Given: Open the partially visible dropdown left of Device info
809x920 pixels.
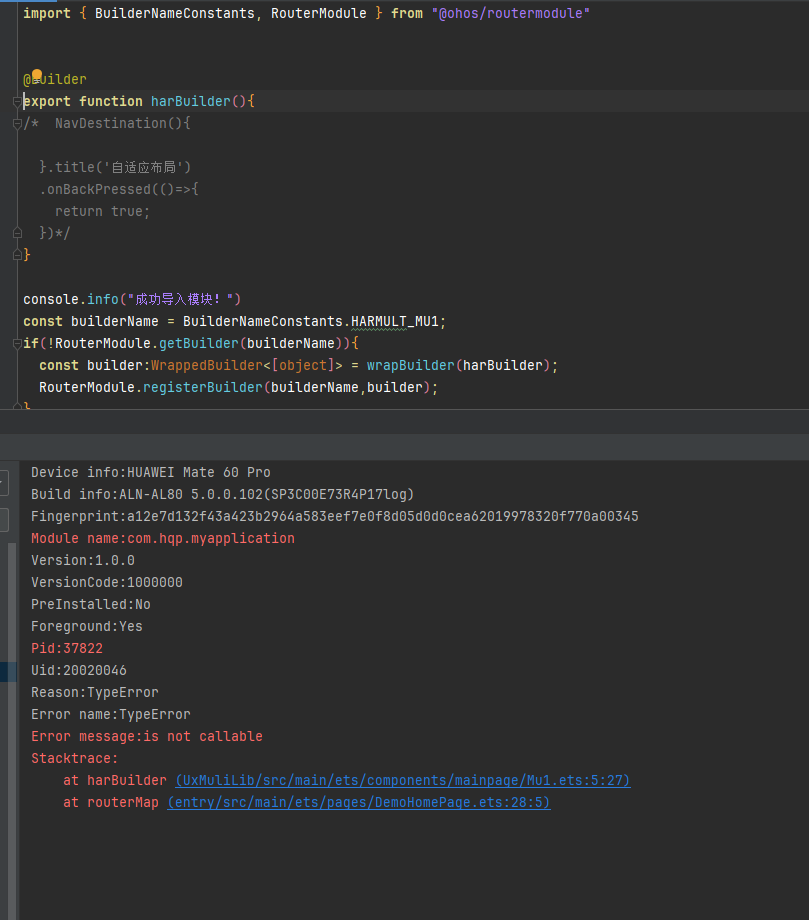Looking at the screenshot, I should point(4,481).
